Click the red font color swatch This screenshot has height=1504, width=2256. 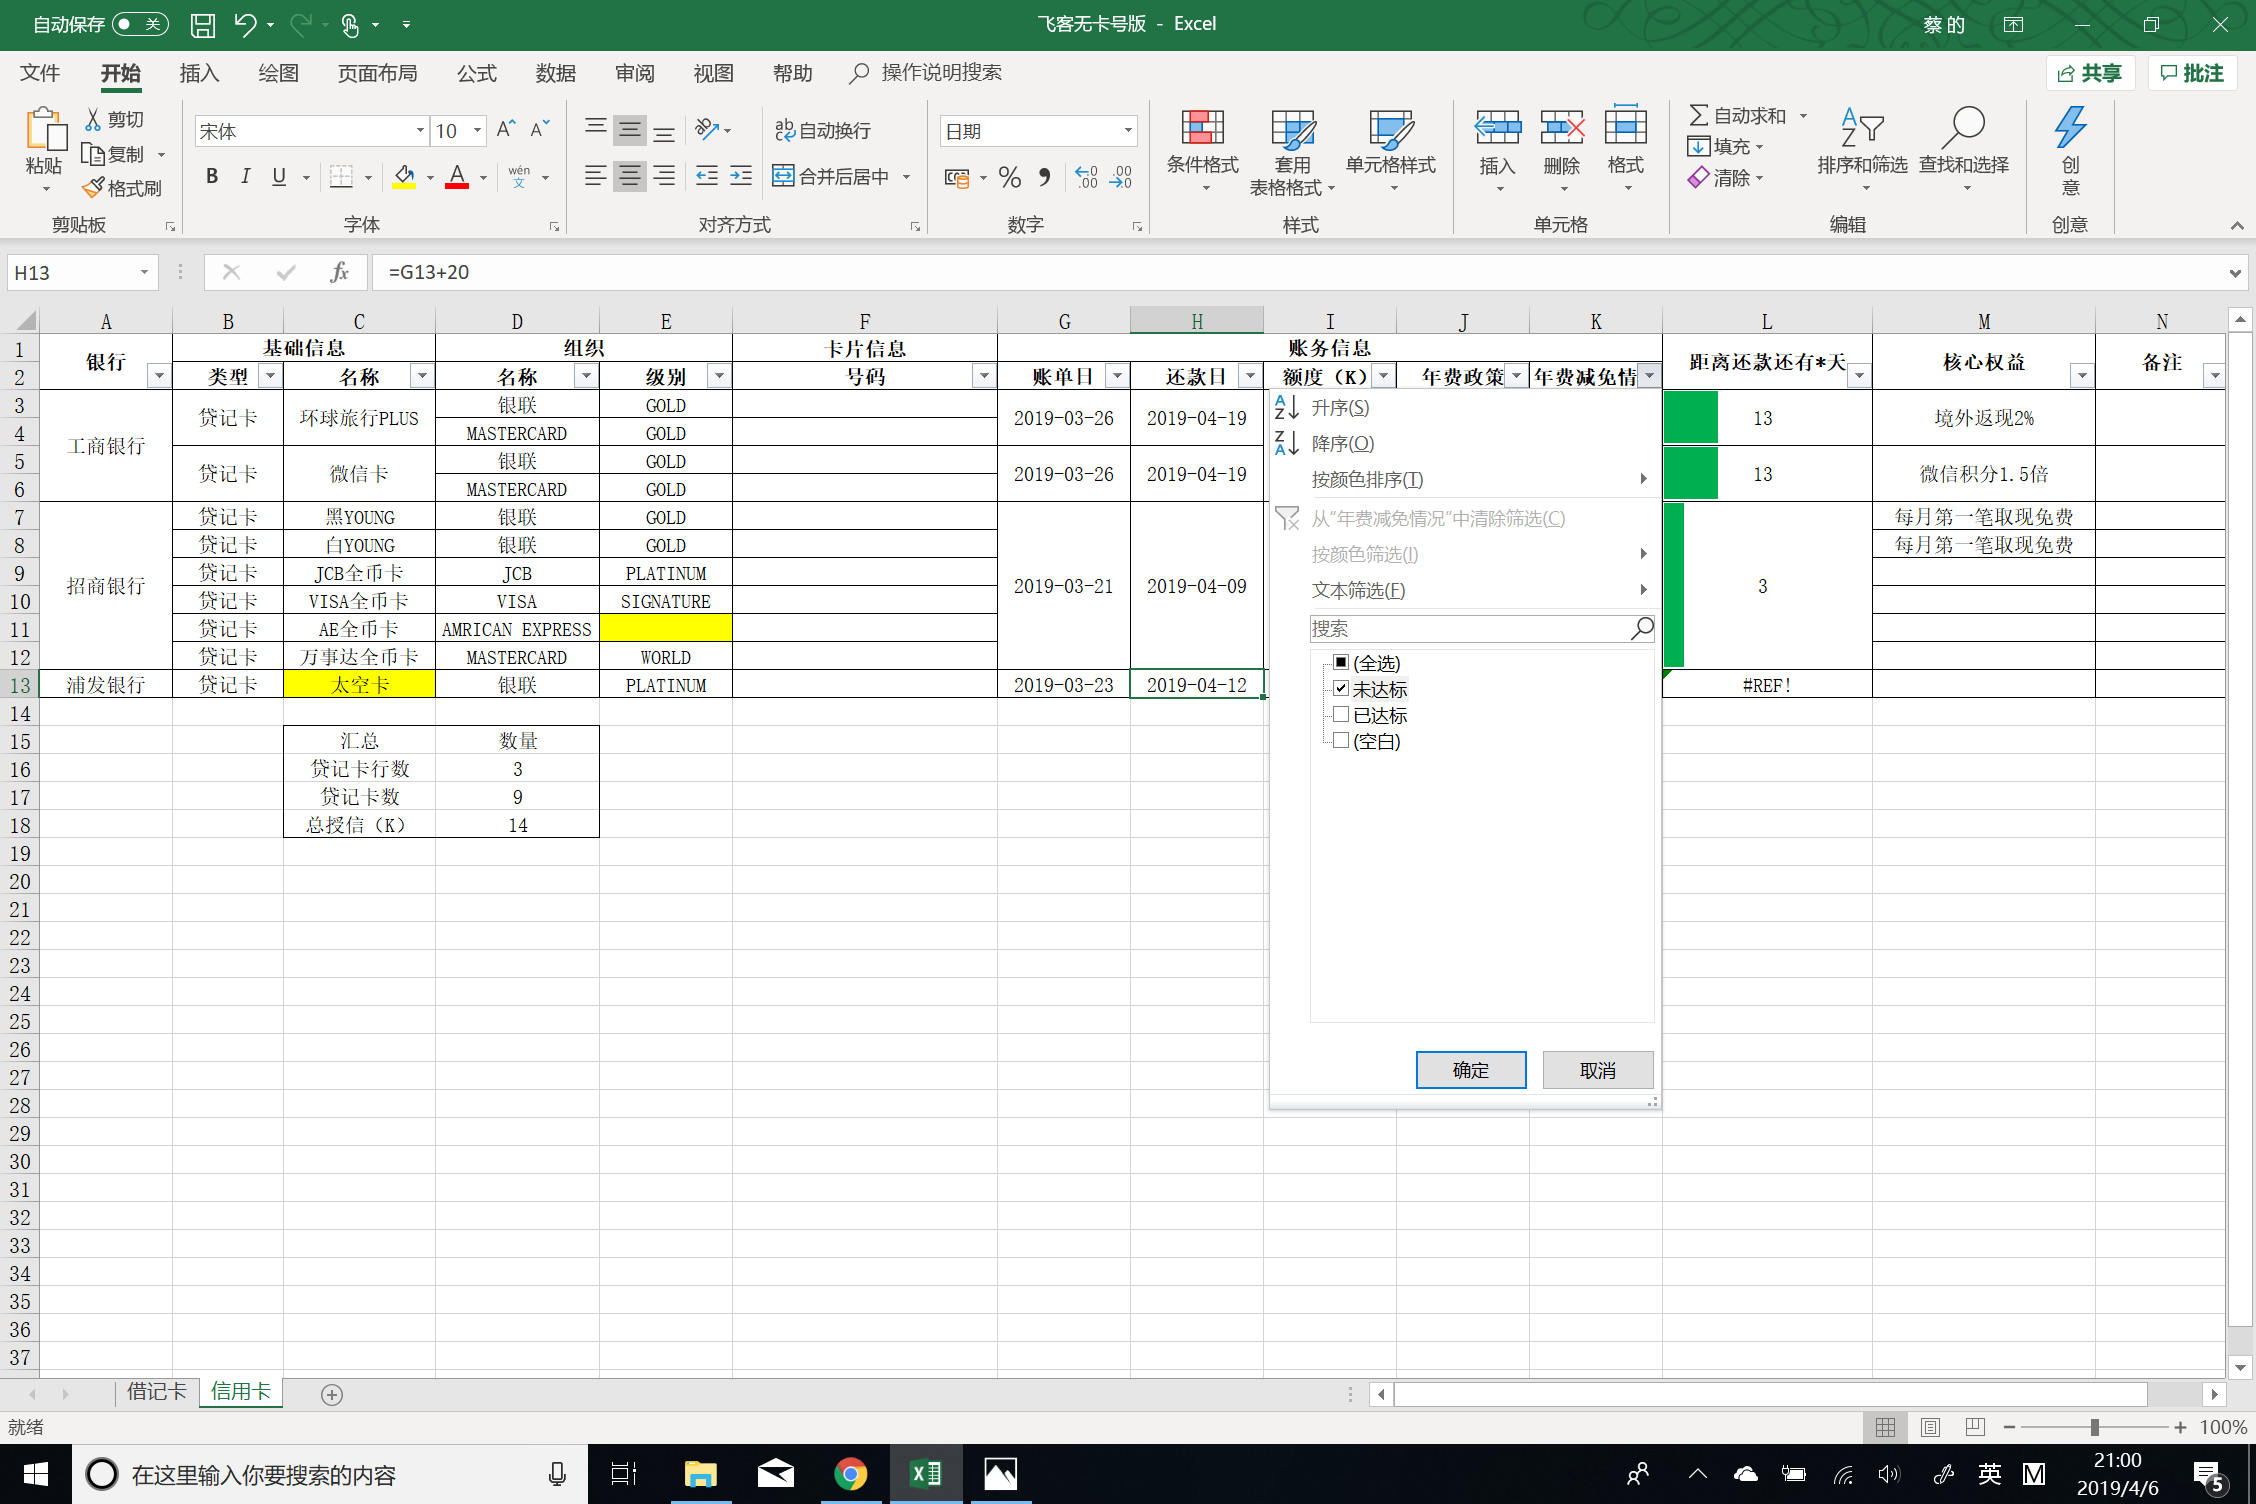[x=457, y=177]
